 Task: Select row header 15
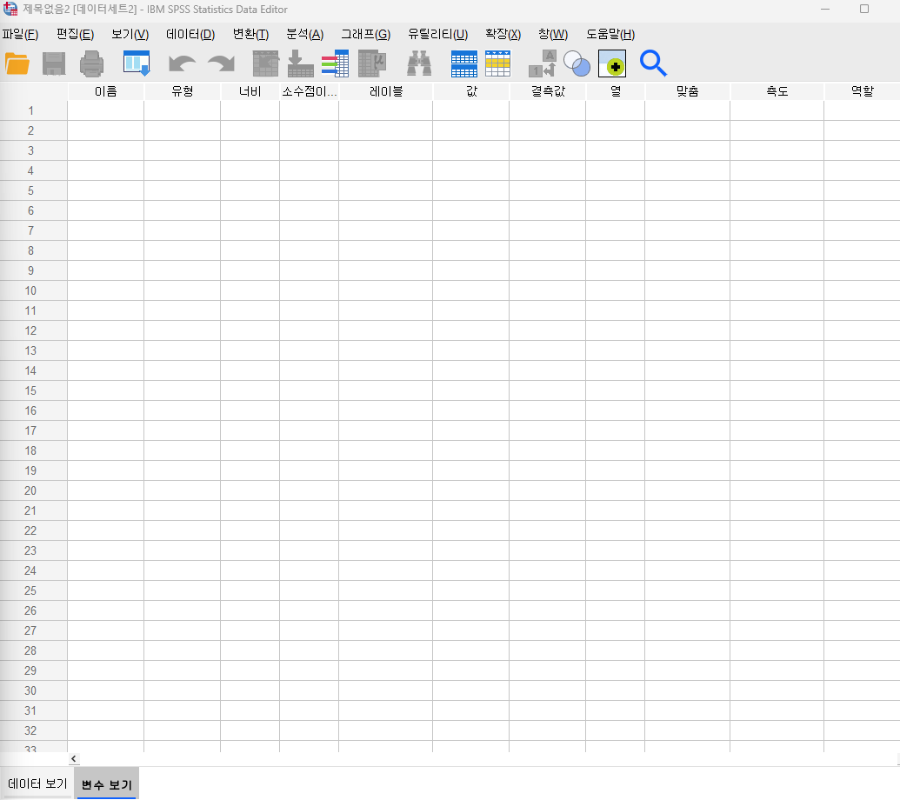pyautogui.click(x=33, y=391)
